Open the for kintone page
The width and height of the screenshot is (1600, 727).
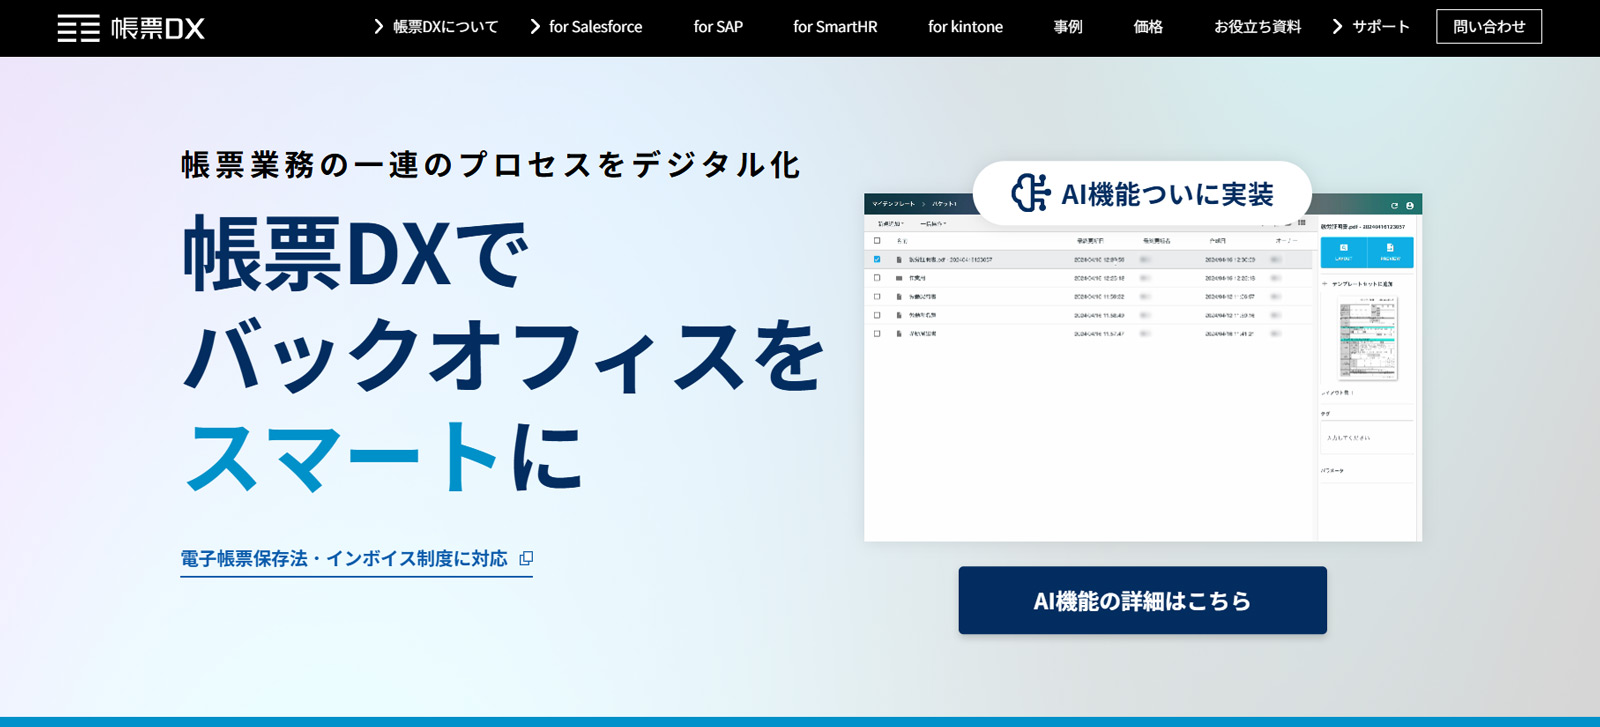click(x=965, y=27)
